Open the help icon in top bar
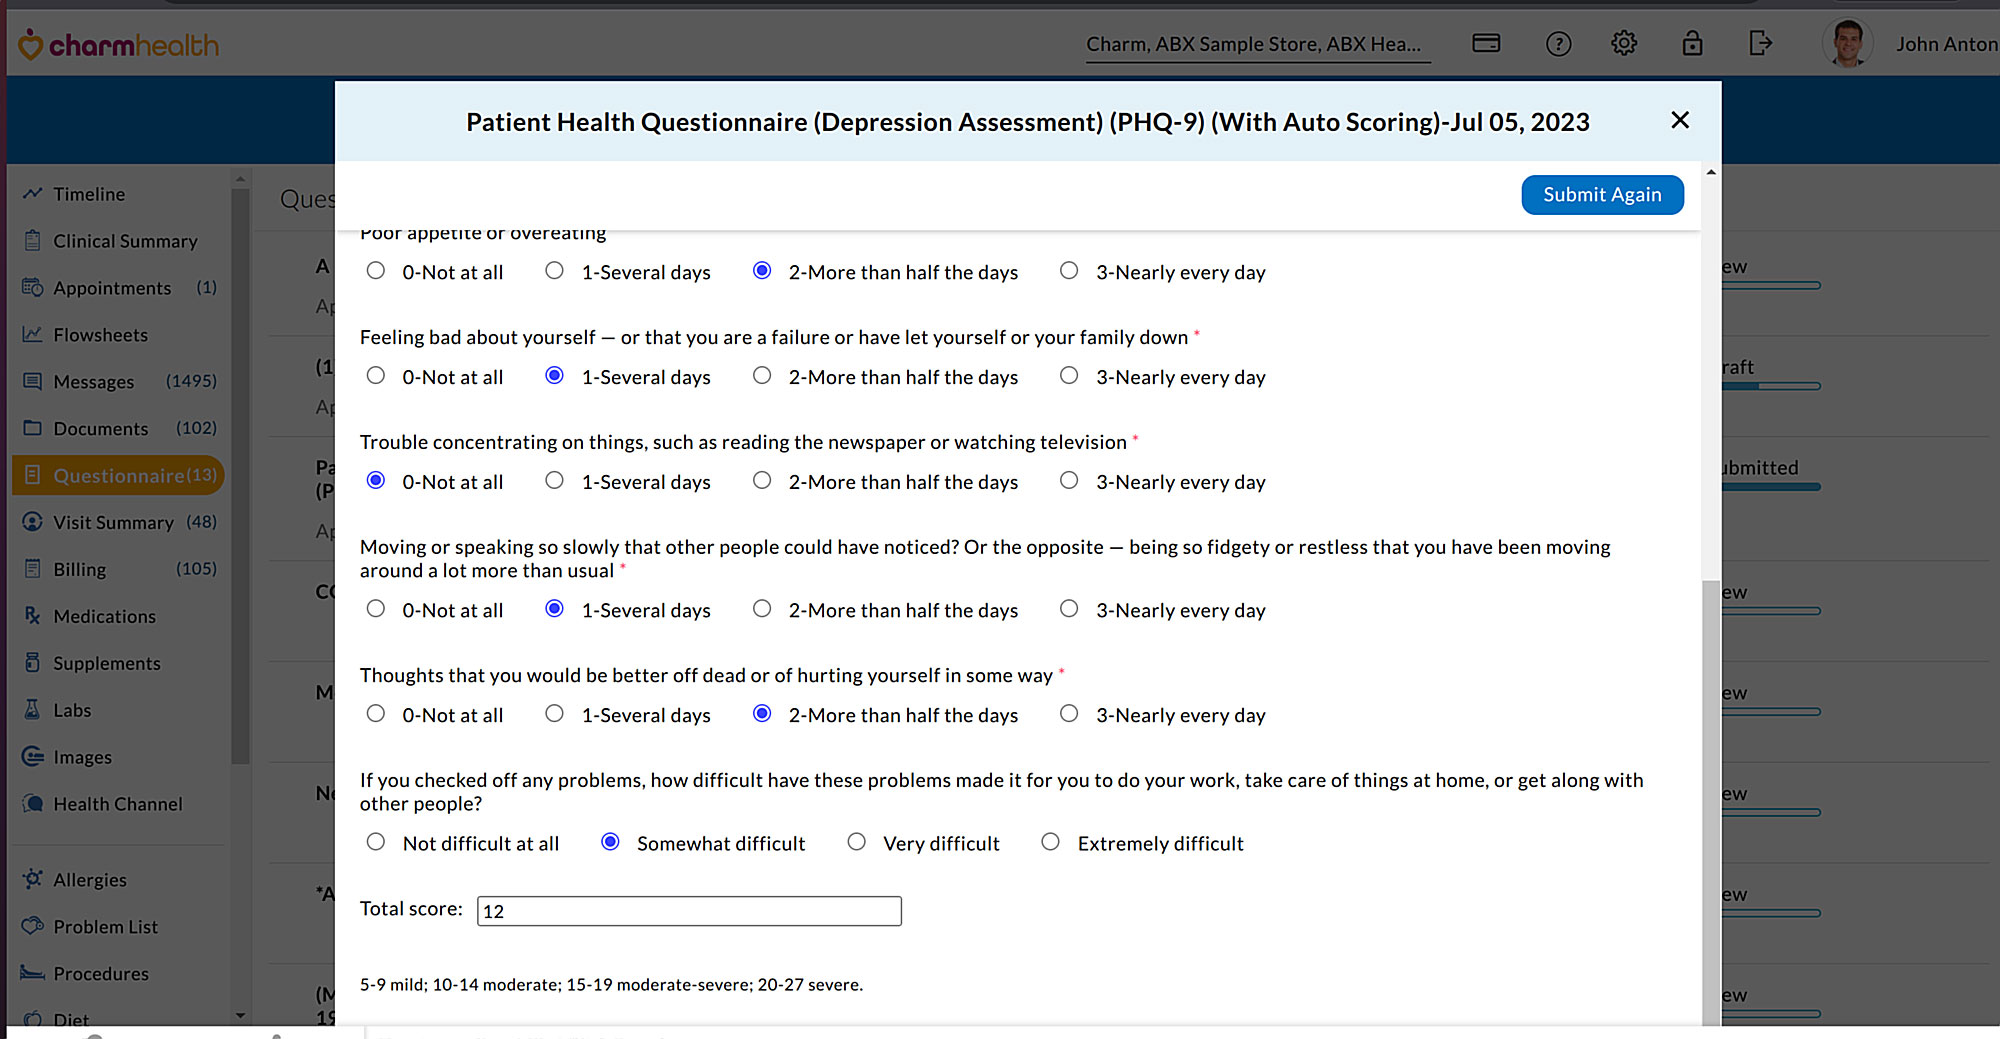The image size is (2000, 1039). point(1558,43)
